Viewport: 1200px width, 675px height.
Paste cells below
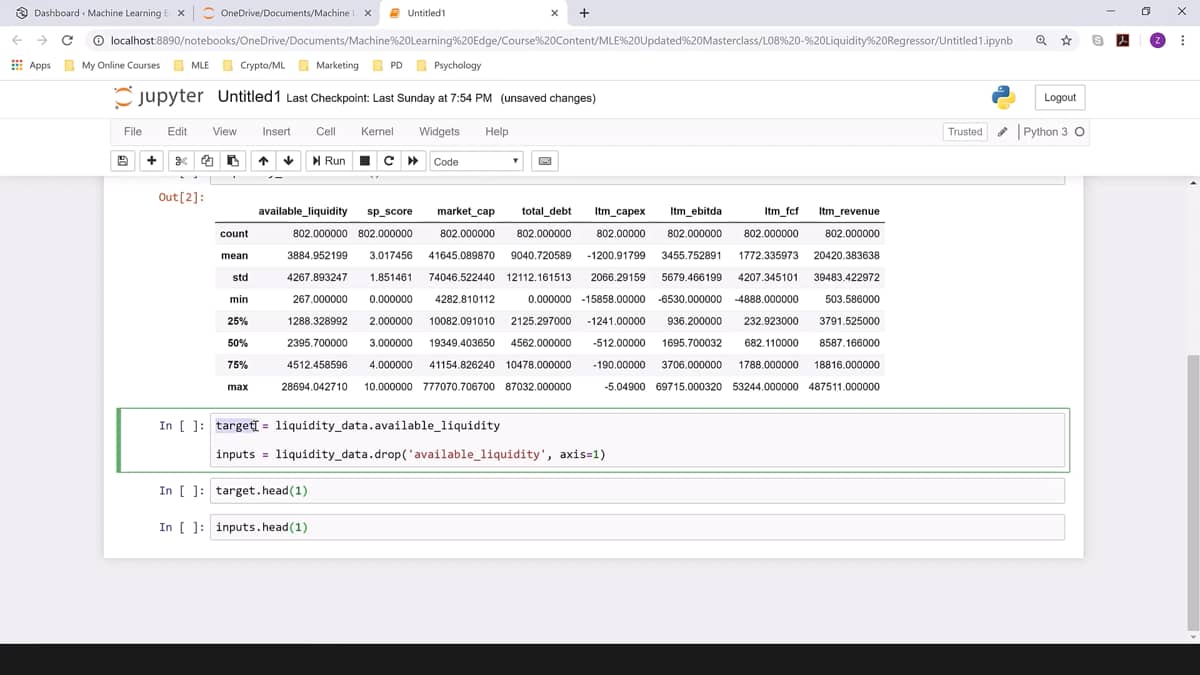[x=232, y=161]
